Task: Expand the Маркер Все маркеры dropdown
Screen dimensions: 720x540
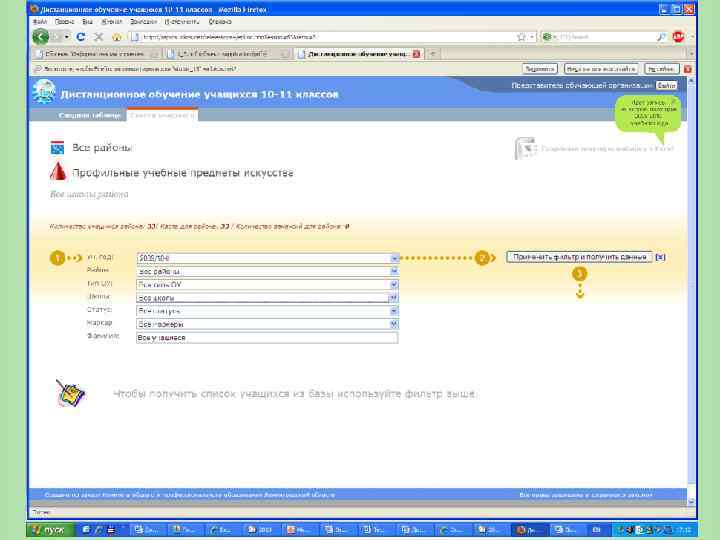Action: click(x=394, y=324)
